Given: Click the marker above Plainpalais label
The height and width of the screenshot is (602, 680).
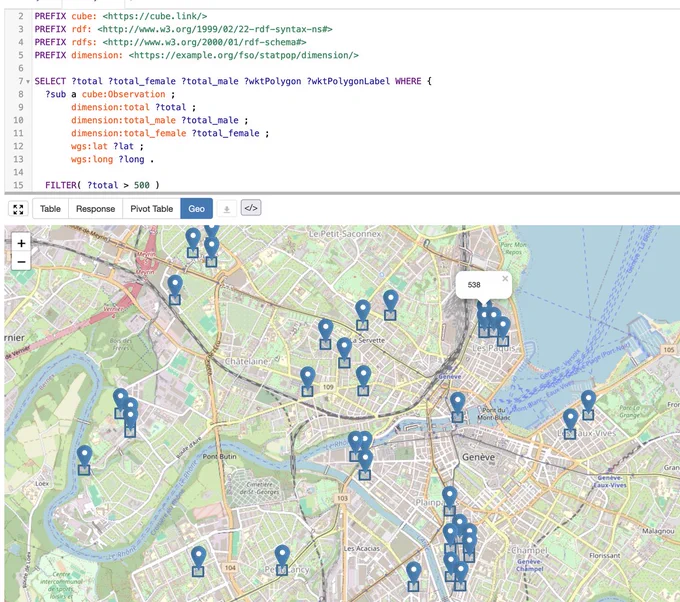Looking at the screenshot, I should click(x=450, y=501).
